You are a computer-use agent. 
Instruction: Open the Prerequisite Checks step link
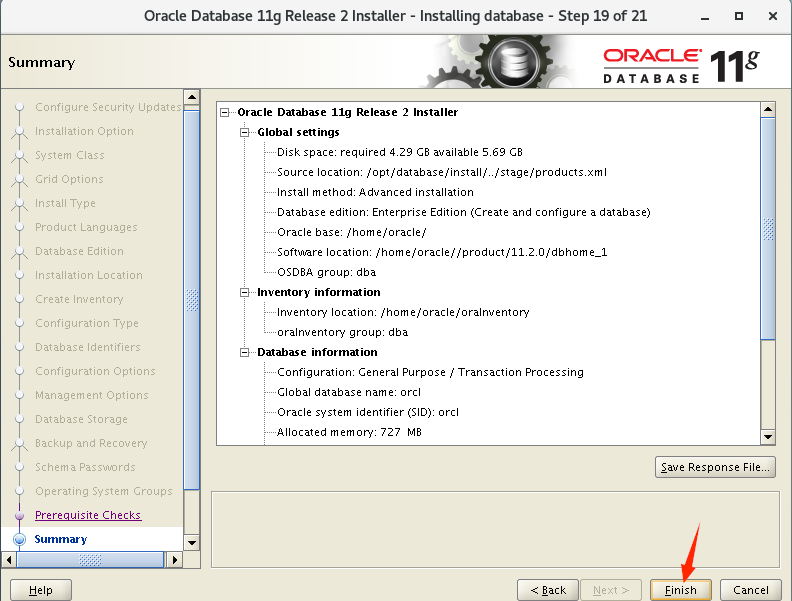[x=88, y=515]
